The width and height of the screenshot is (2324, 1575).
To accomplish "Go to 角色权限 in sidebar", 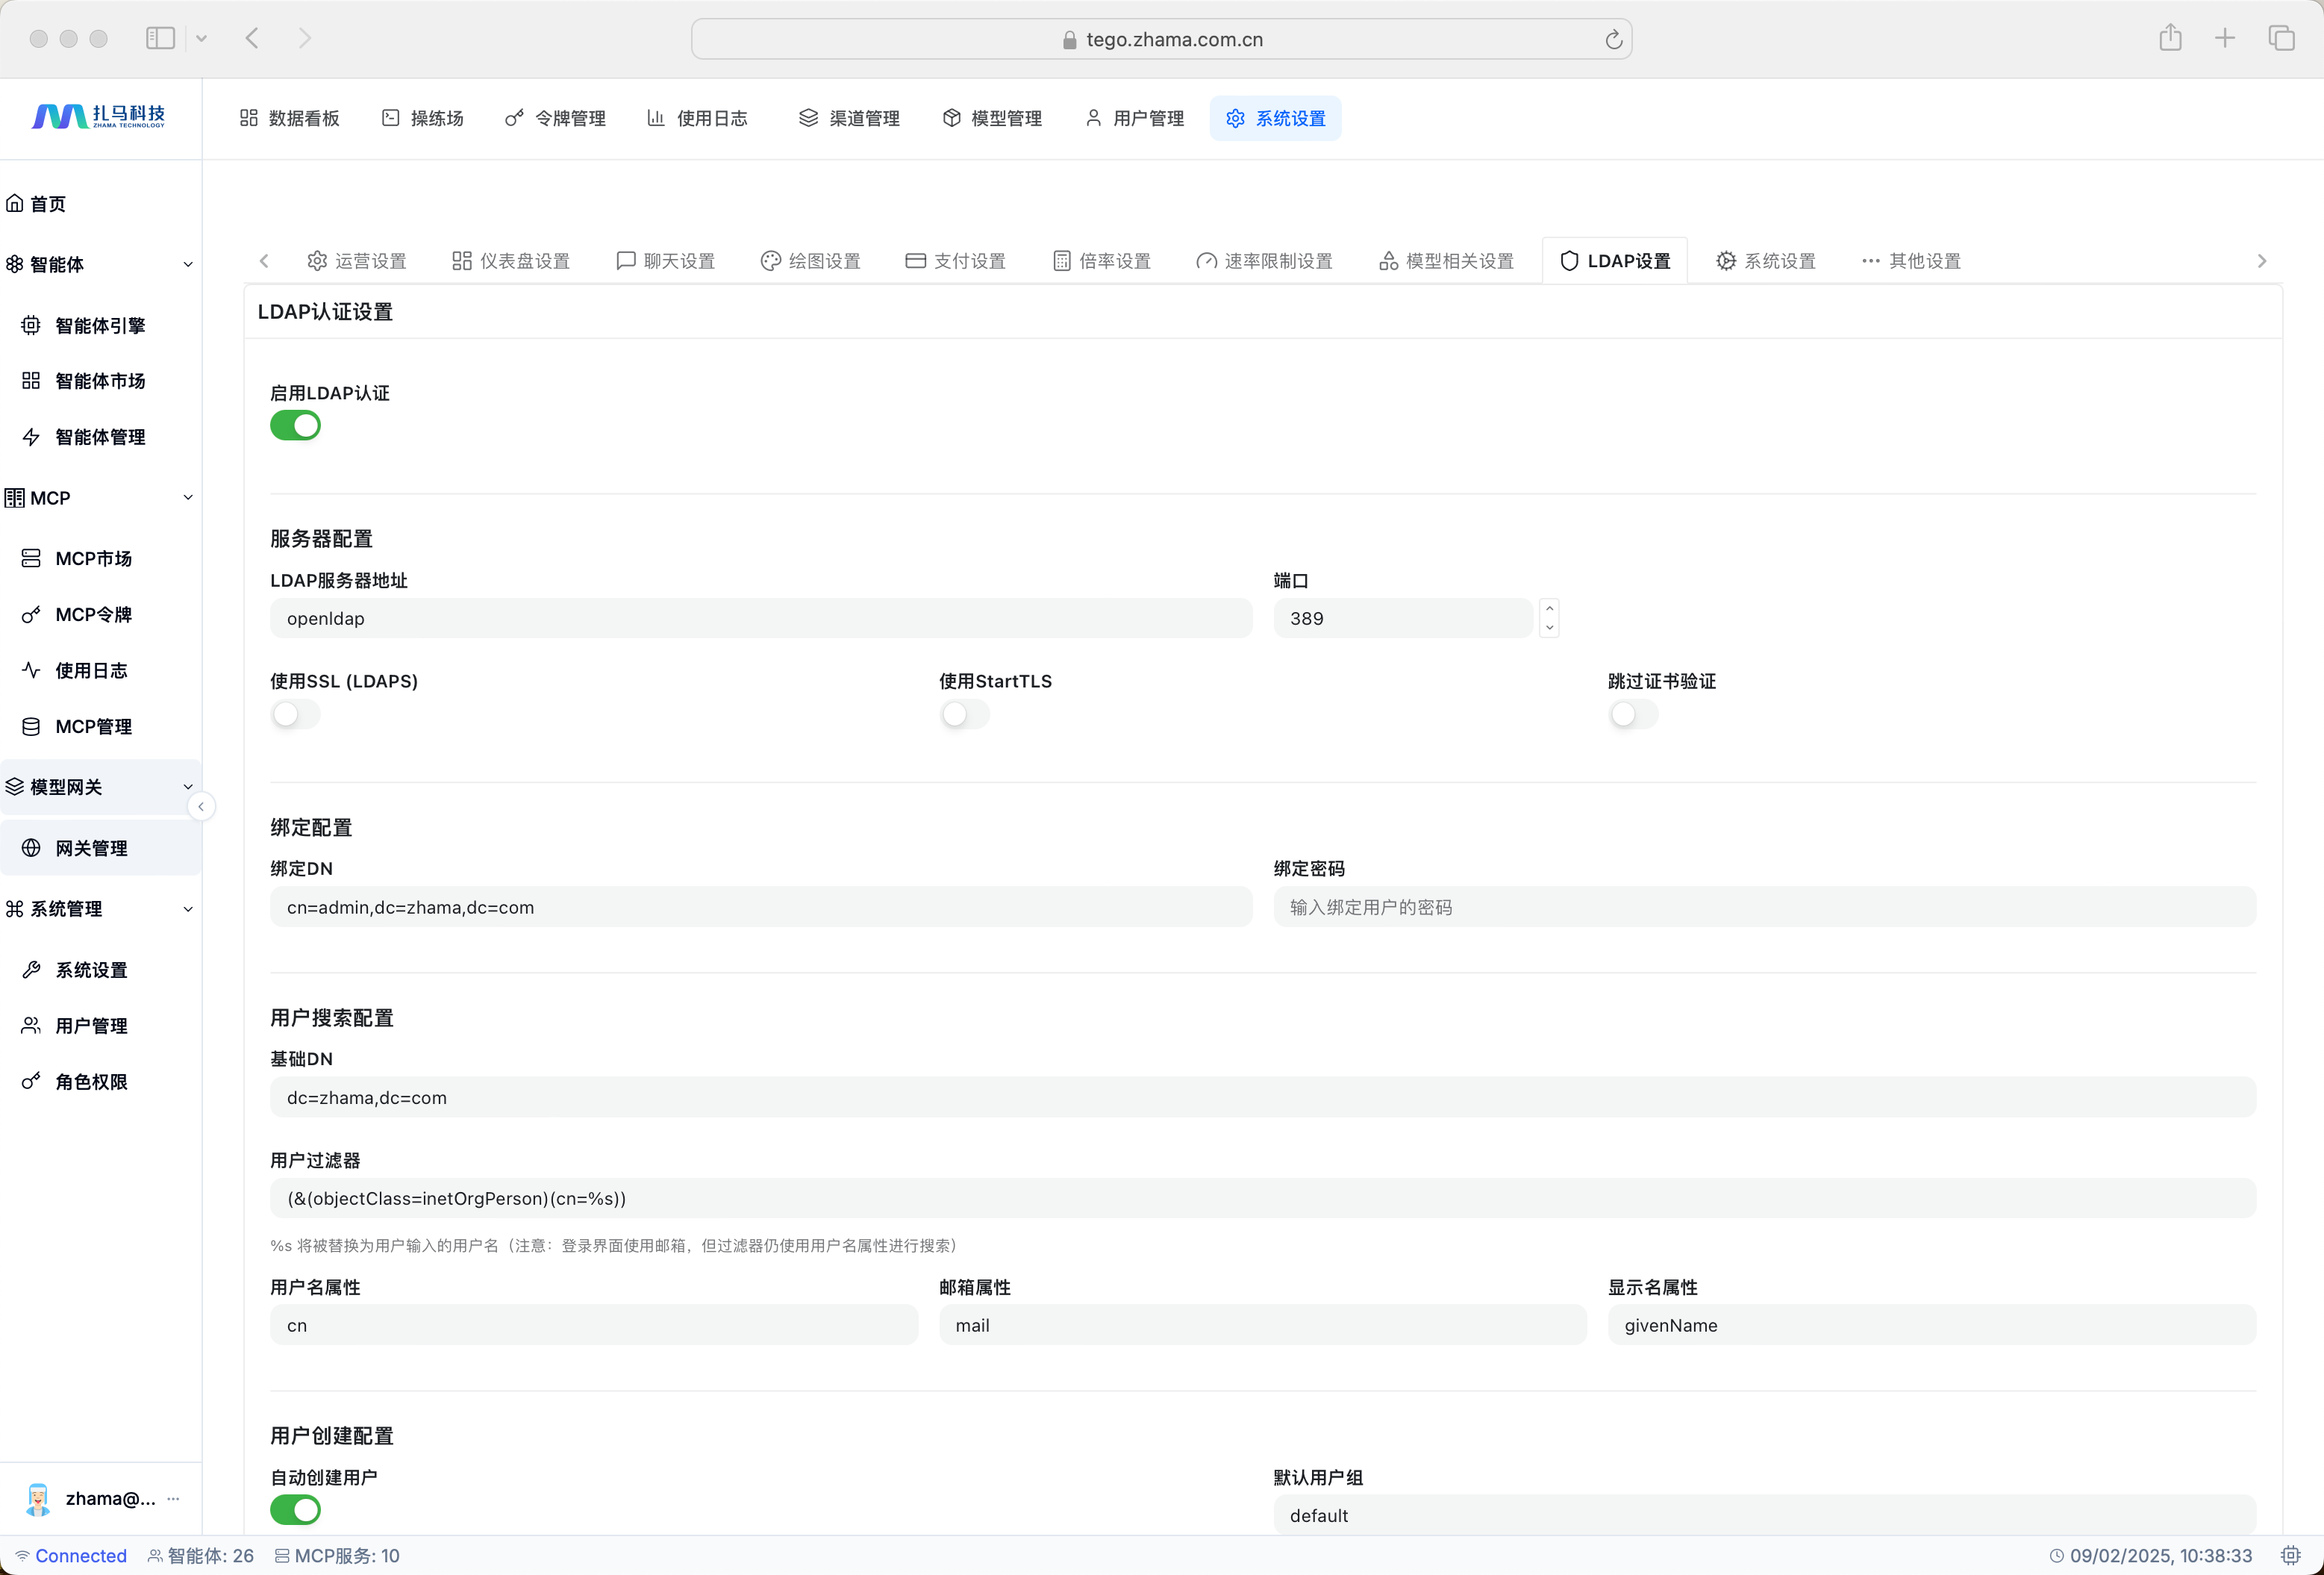I will (x=91, y=1082).
